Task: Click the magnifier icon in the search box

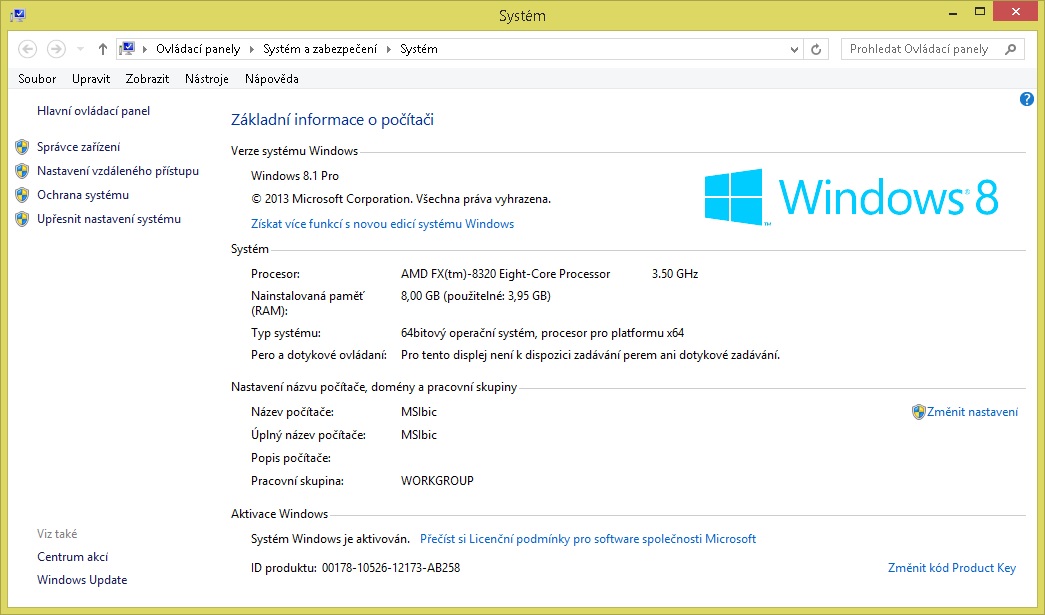Action: [x=1010, y=49]
